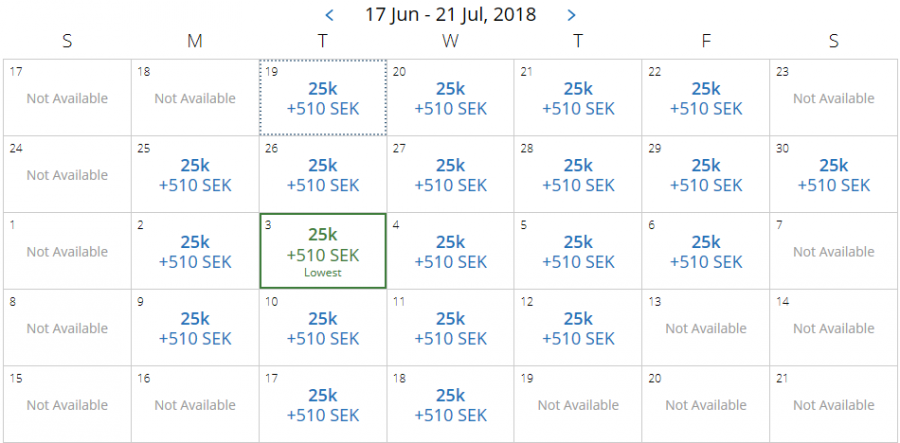Pick July 9 Monday fare
This screenshot has width=900, height=443.
(195, 328)
